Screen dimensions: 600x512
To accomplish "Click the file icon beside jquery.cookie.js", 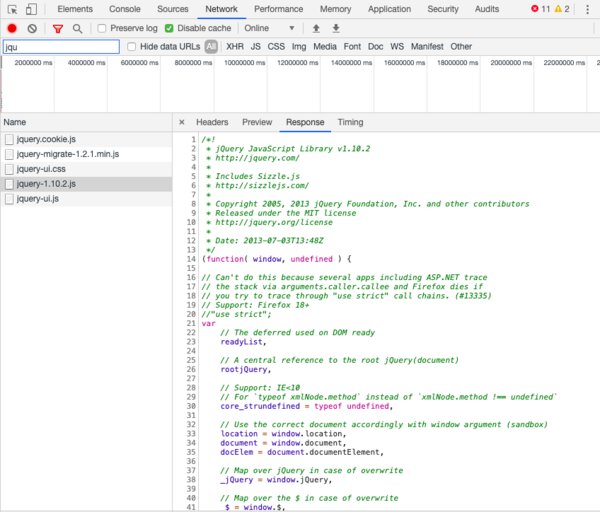I will point(9,139).
